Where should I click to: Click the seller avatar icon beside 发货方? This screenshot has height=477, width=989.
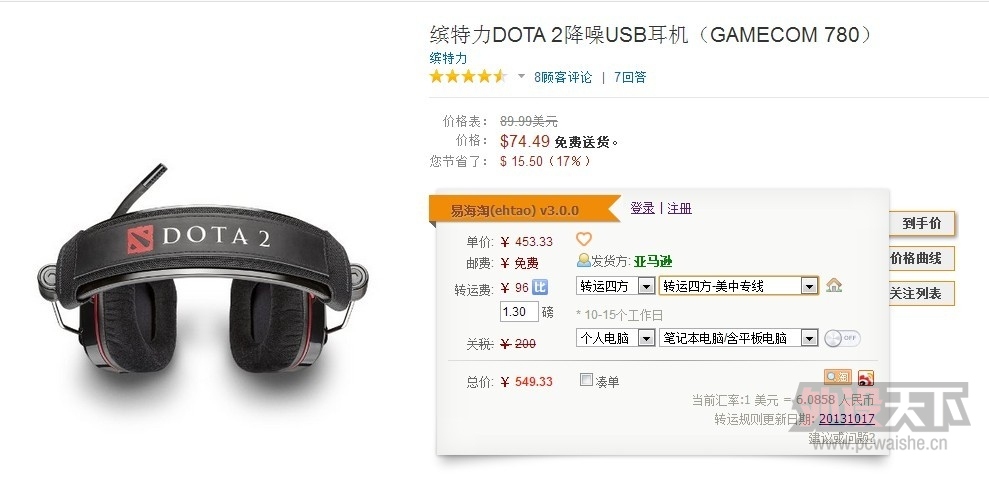(583, 260)
